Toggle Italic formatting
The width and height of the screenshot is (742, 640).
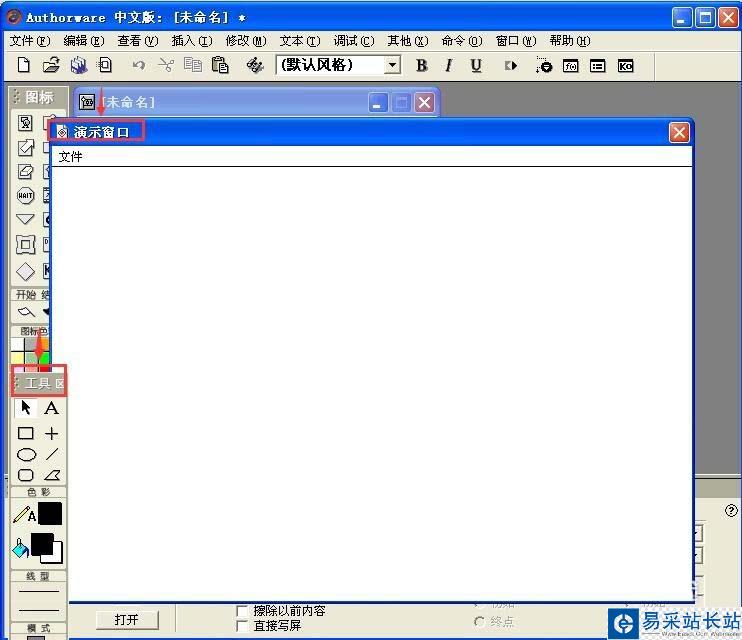click(x=449, y=65)
